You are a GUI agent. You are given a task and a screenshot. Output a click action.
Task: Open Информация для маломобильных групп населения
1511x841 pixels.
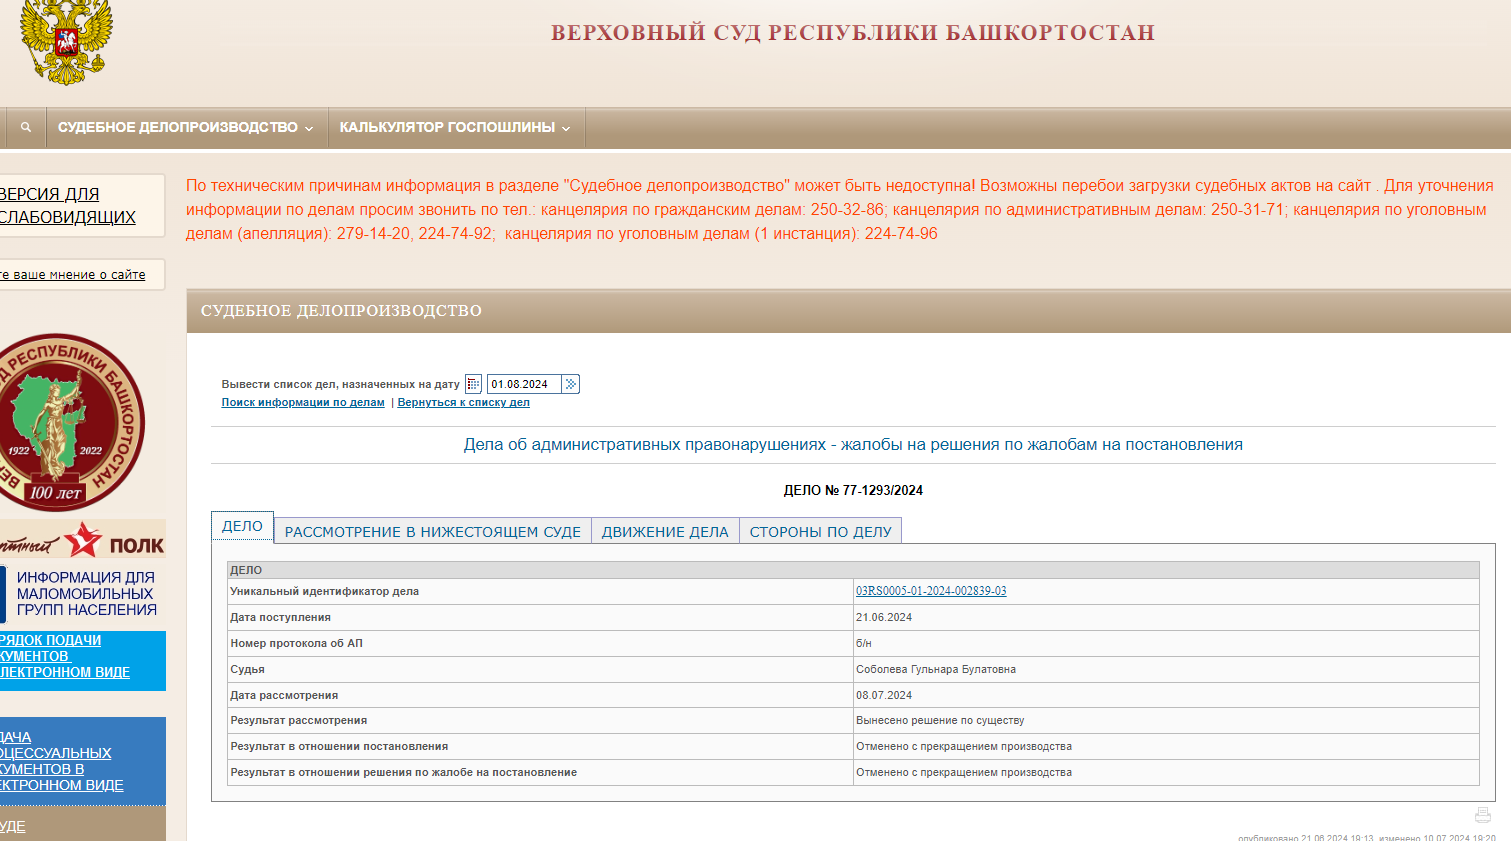coord(86,593)
